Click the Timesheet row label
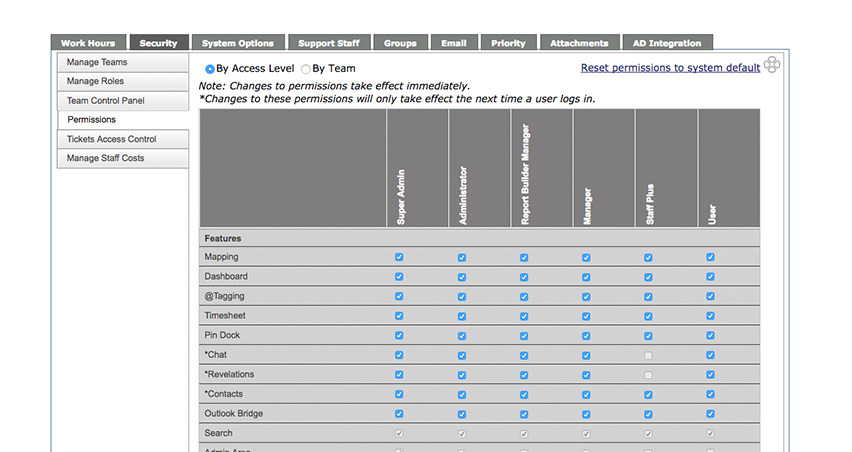852x452 pixels. (x=225, y=316)
